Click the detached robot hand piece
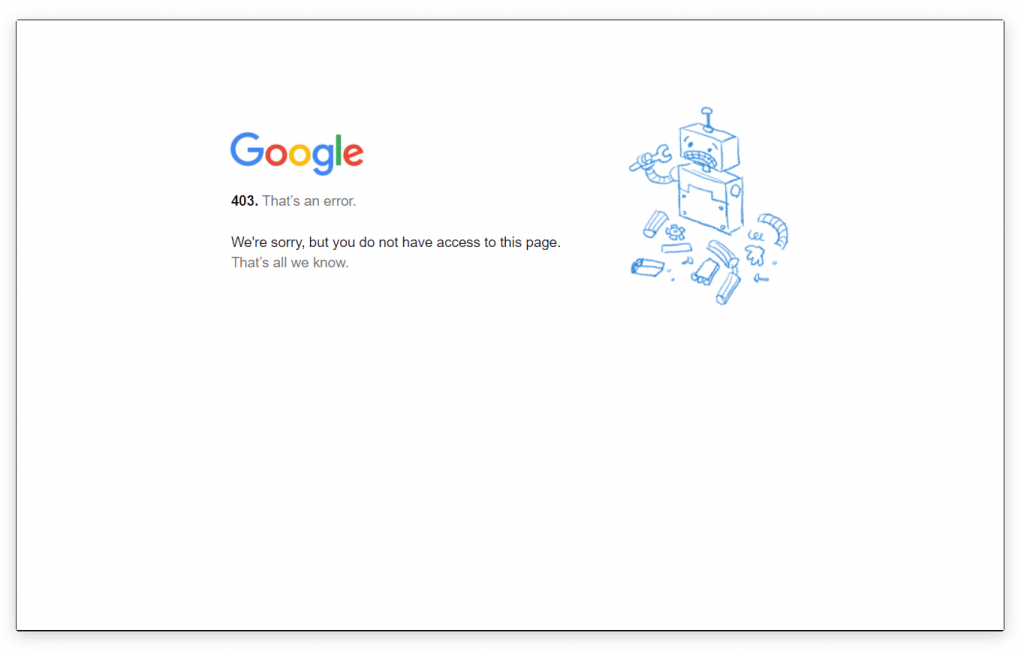Screen dimensions: 1024x651 click(756, 255)
